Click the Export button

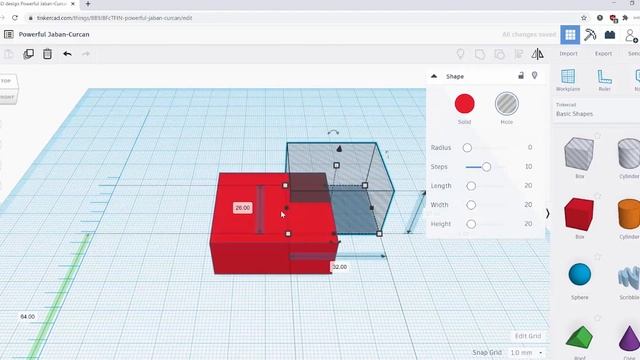tap(603, 53)
